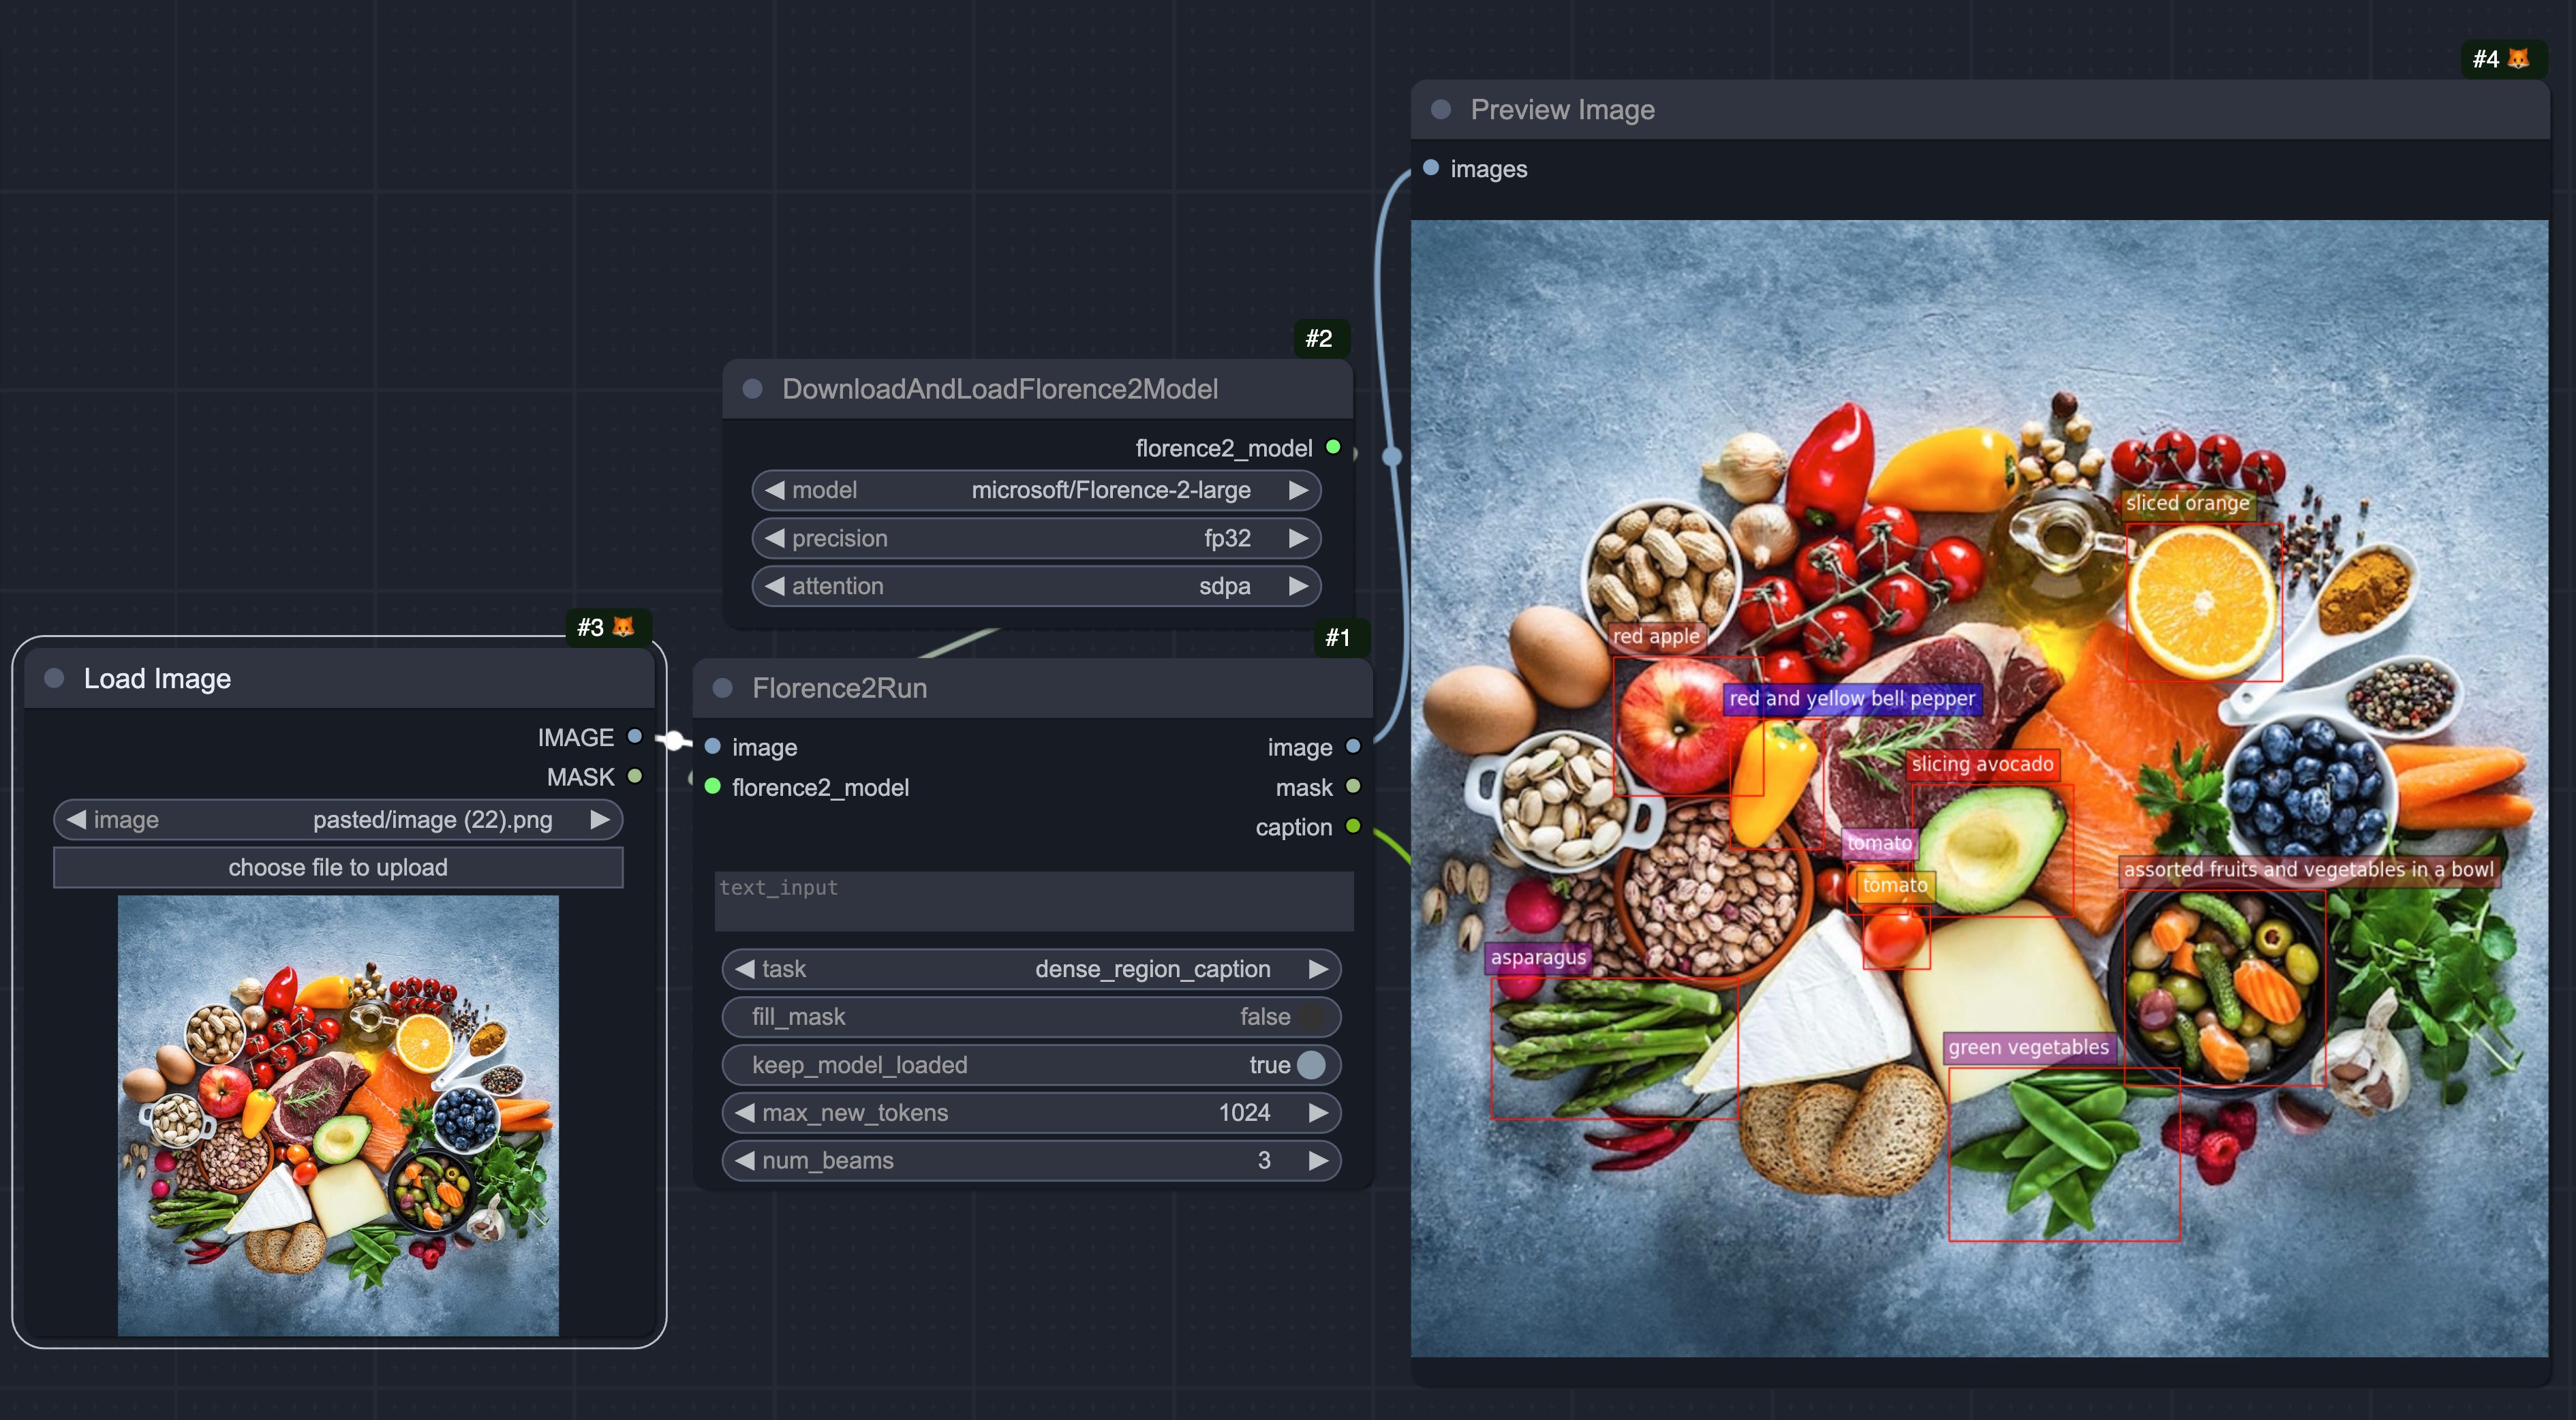Screen dimensions: 2576x1420
Task: Click the IMAGE output slot on Load Image
Action: pos(634,737)
